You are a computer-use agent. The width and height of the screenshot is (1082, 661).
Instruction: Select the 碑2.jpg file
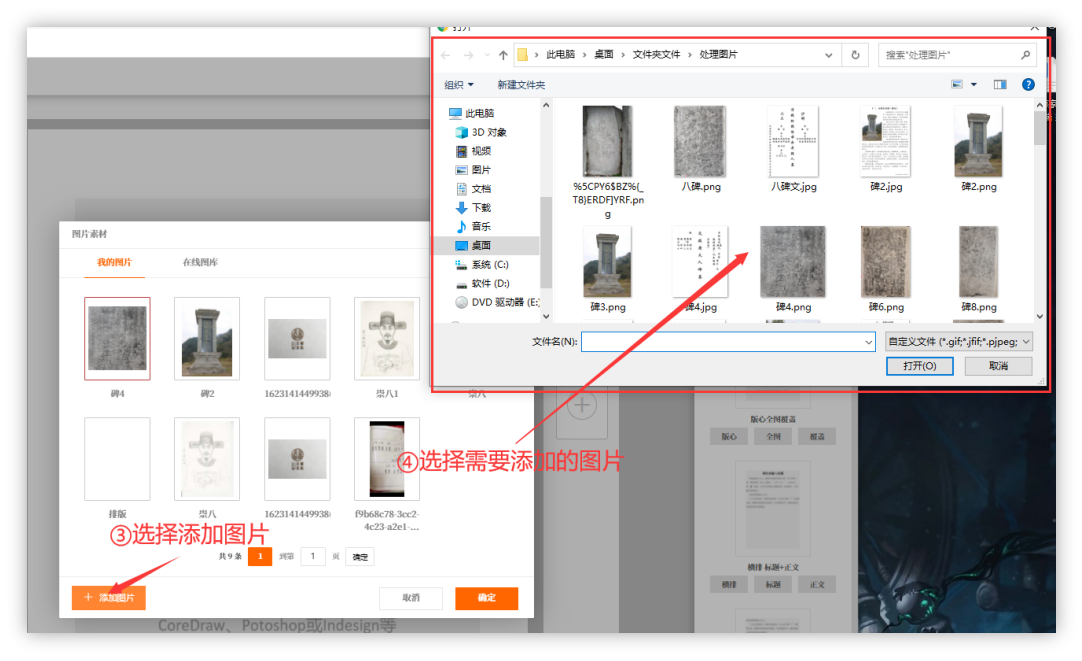click(886, 148)
